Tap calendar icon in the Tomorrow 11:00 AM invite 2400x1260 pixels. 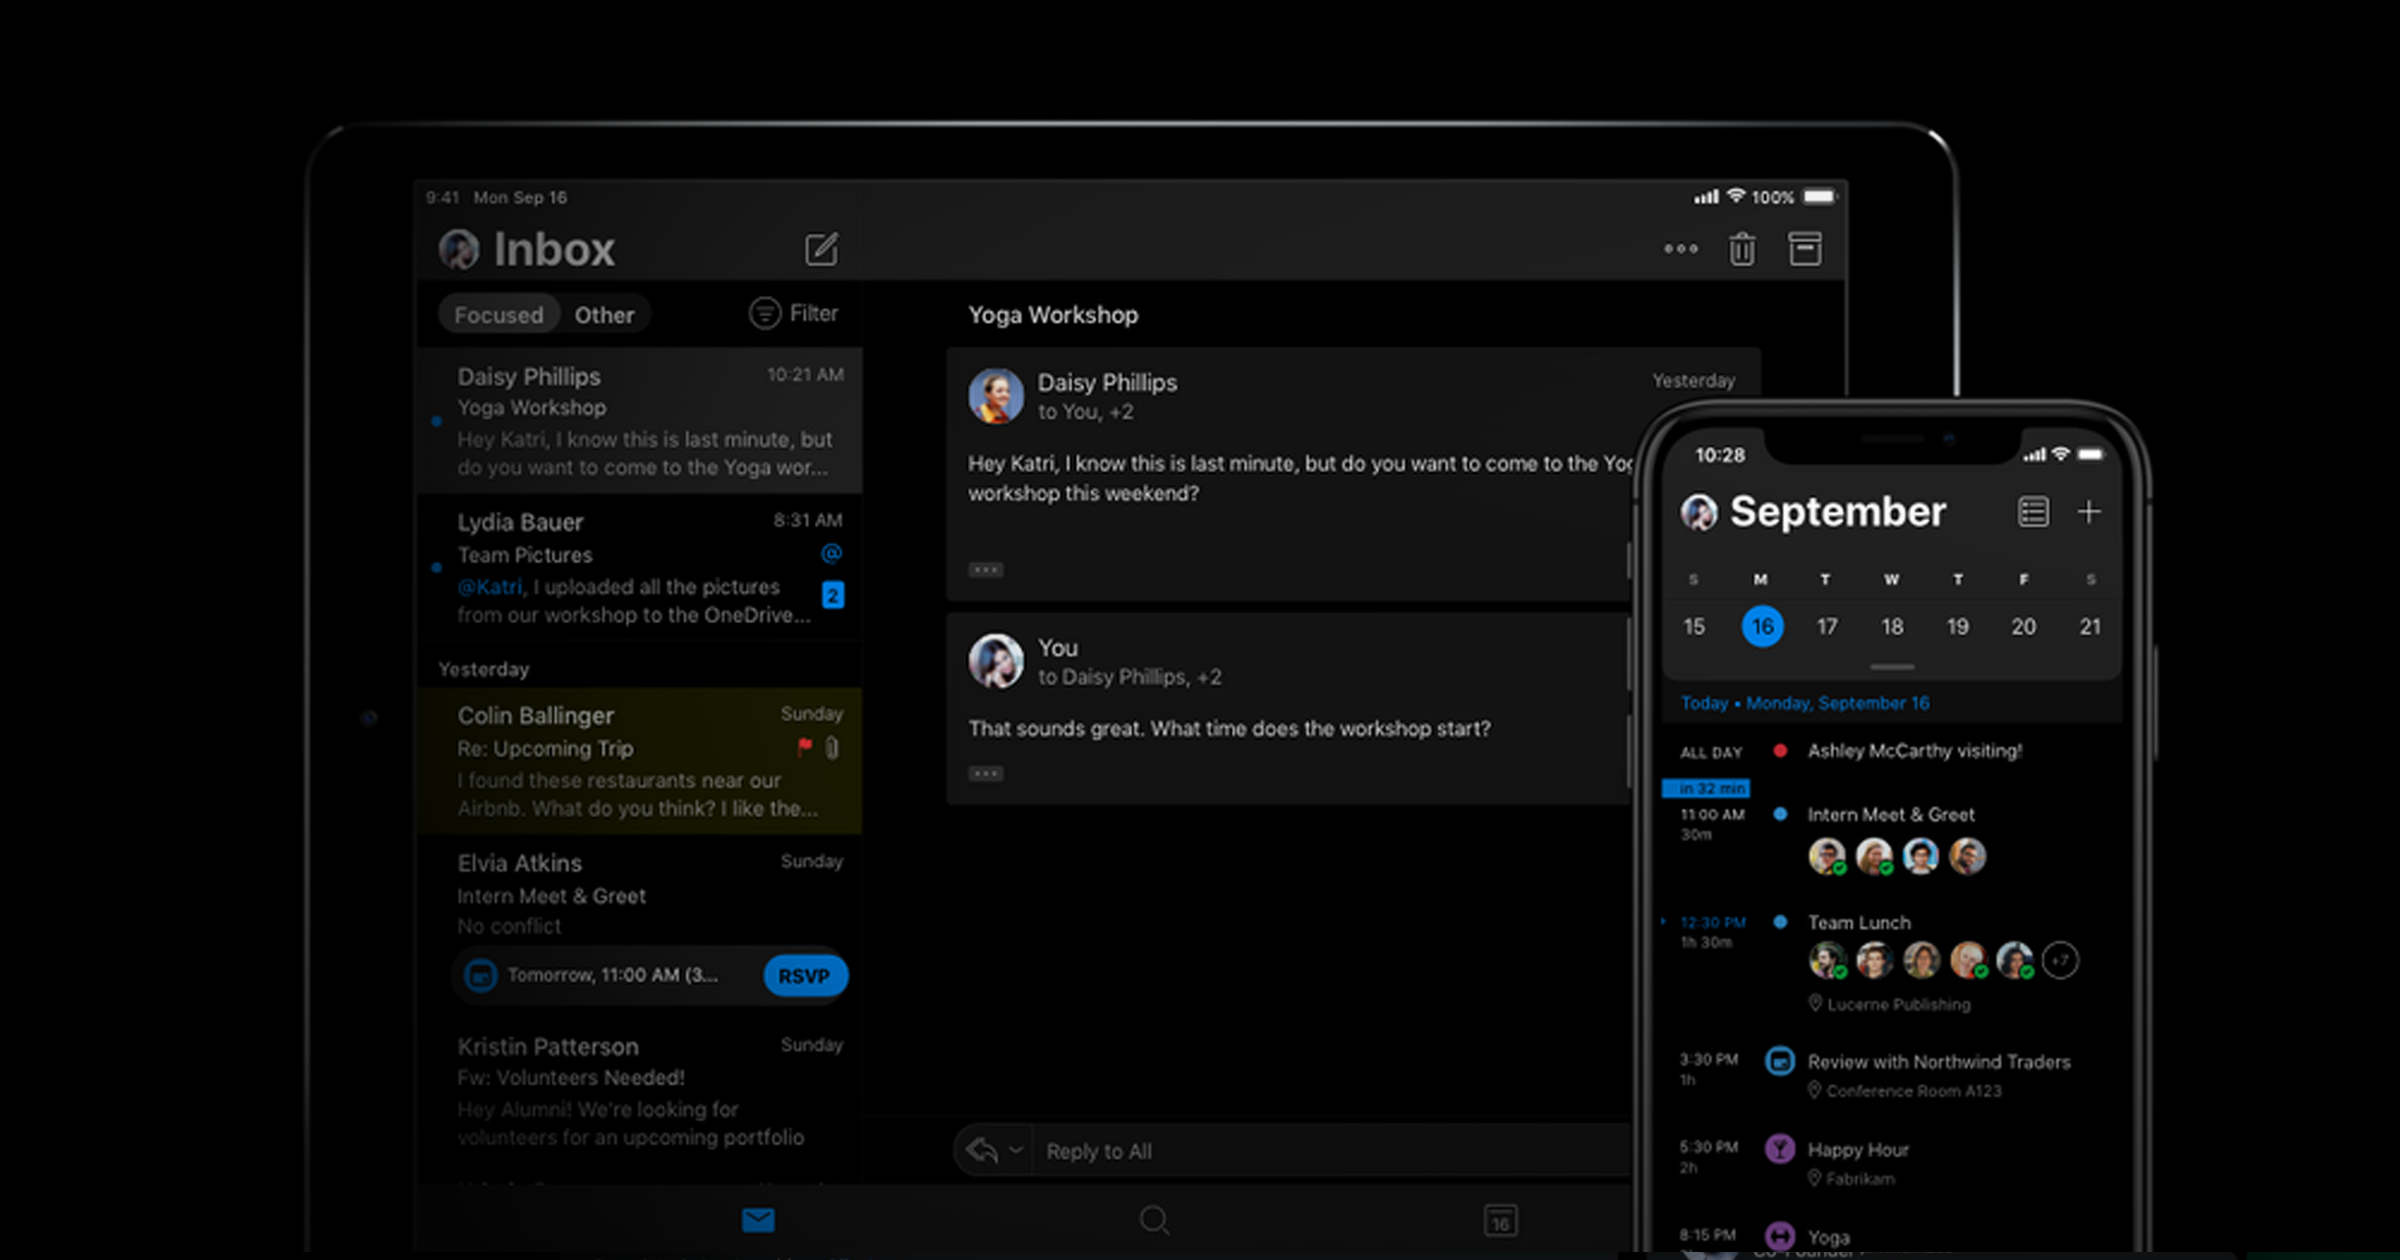click(481, 975)
